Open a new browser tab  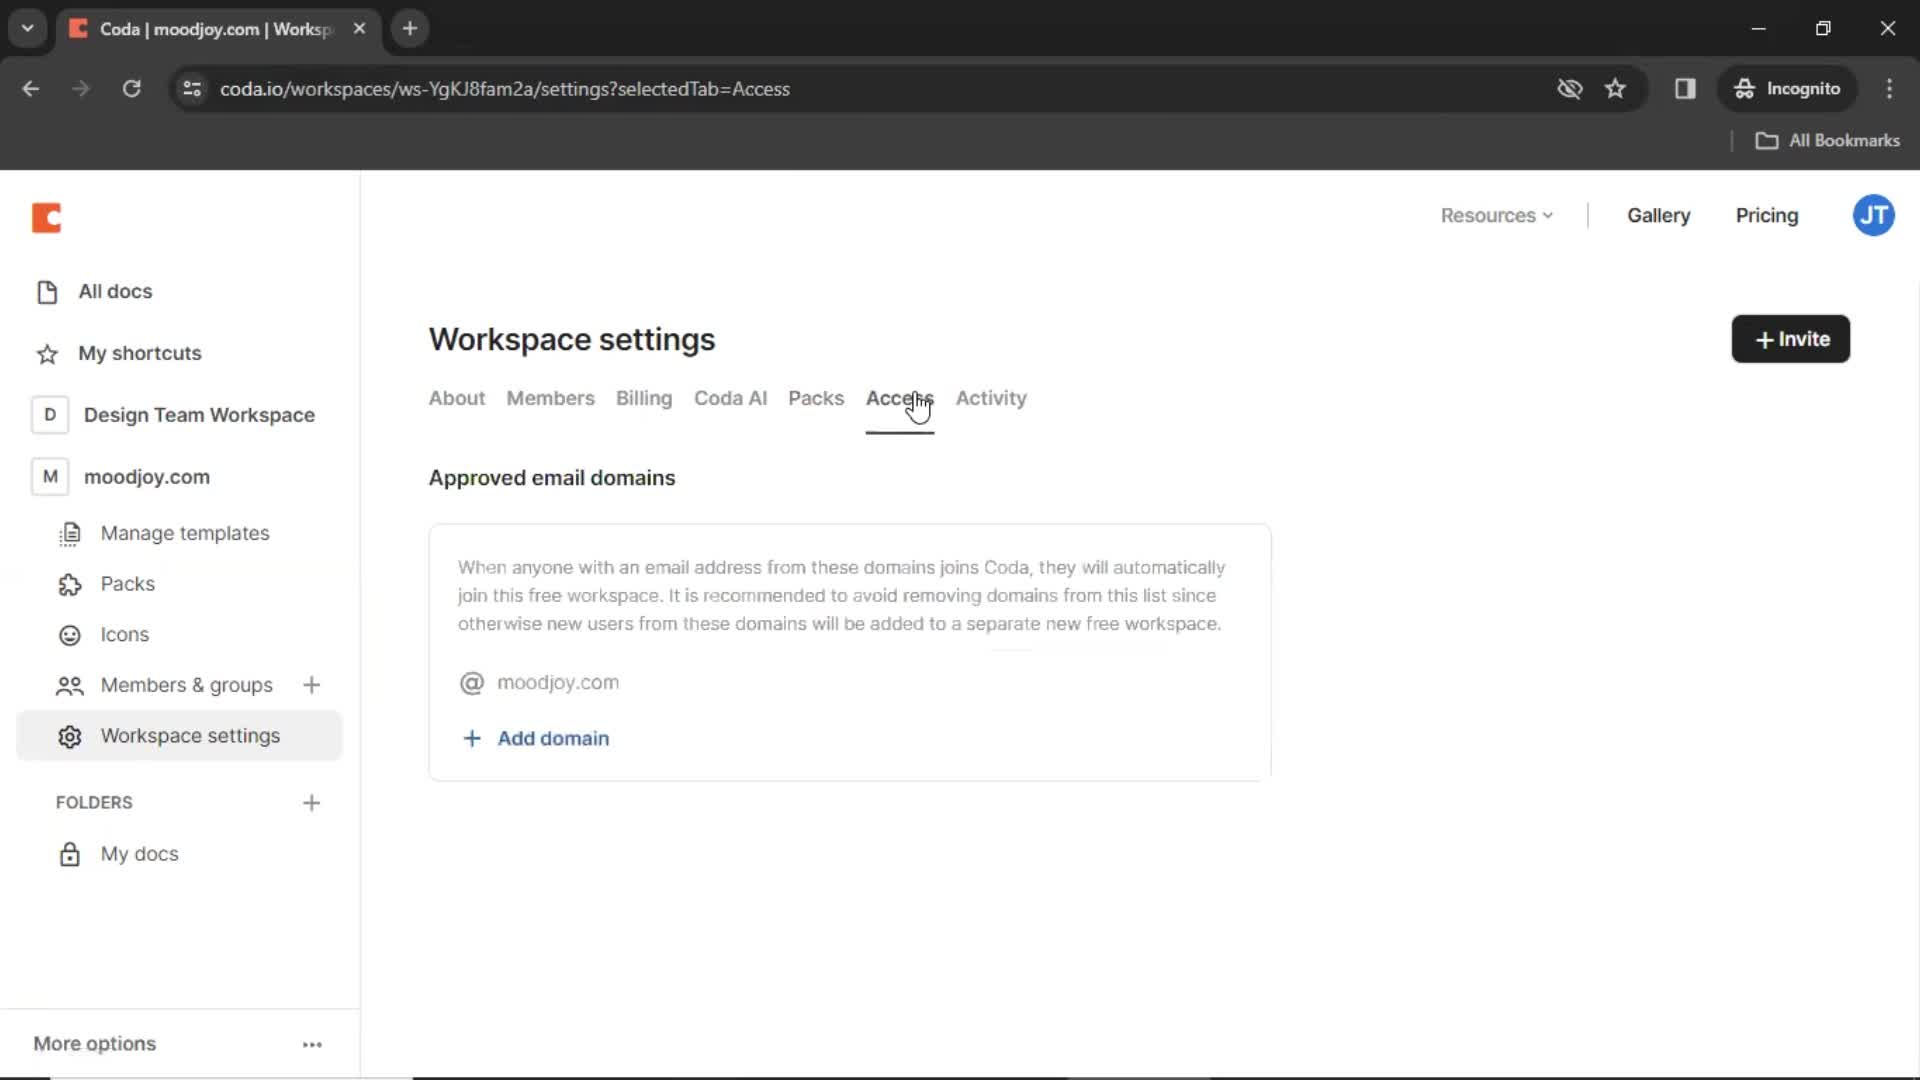(x=409, y=29)
